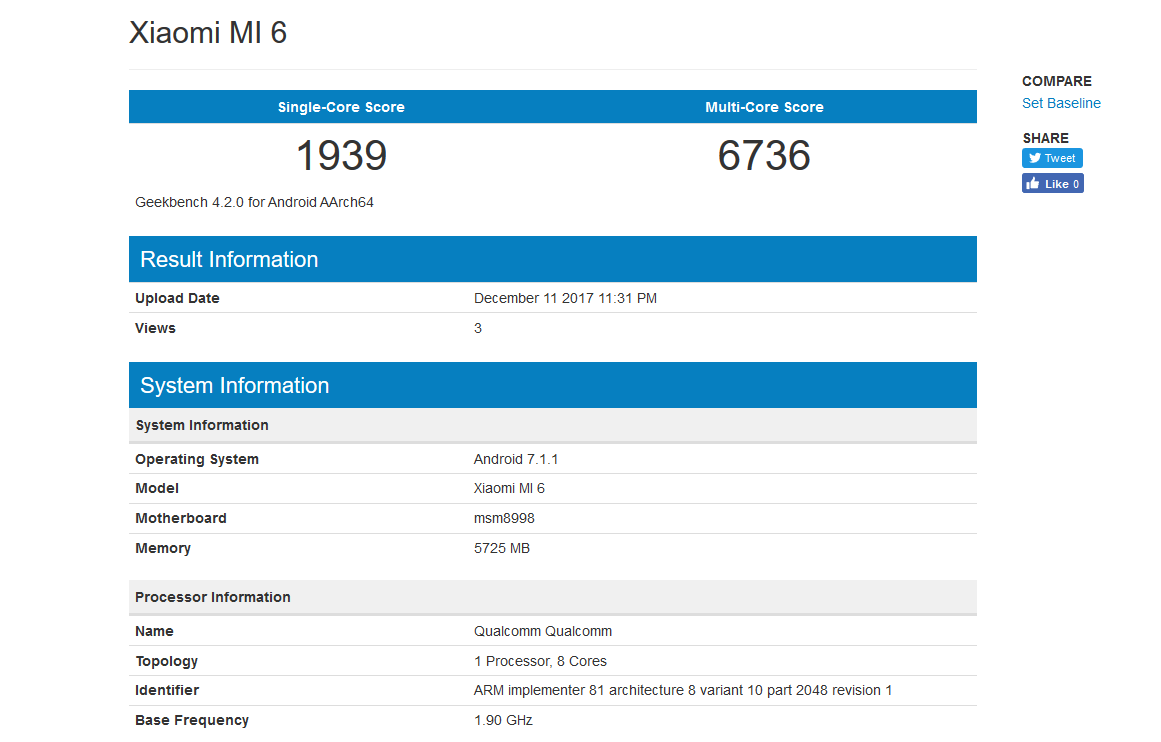Click the Facebook thumbs-up icon
1161x742 pixels.
(x=1033, y=183)
